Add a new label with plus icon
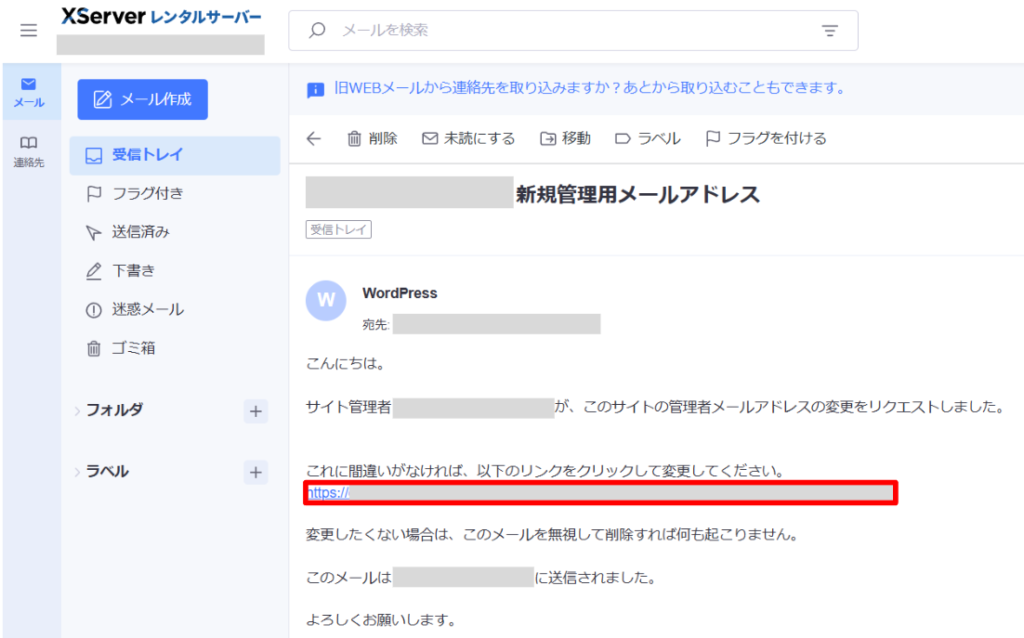1024x638 pixels. click(255, 472)
